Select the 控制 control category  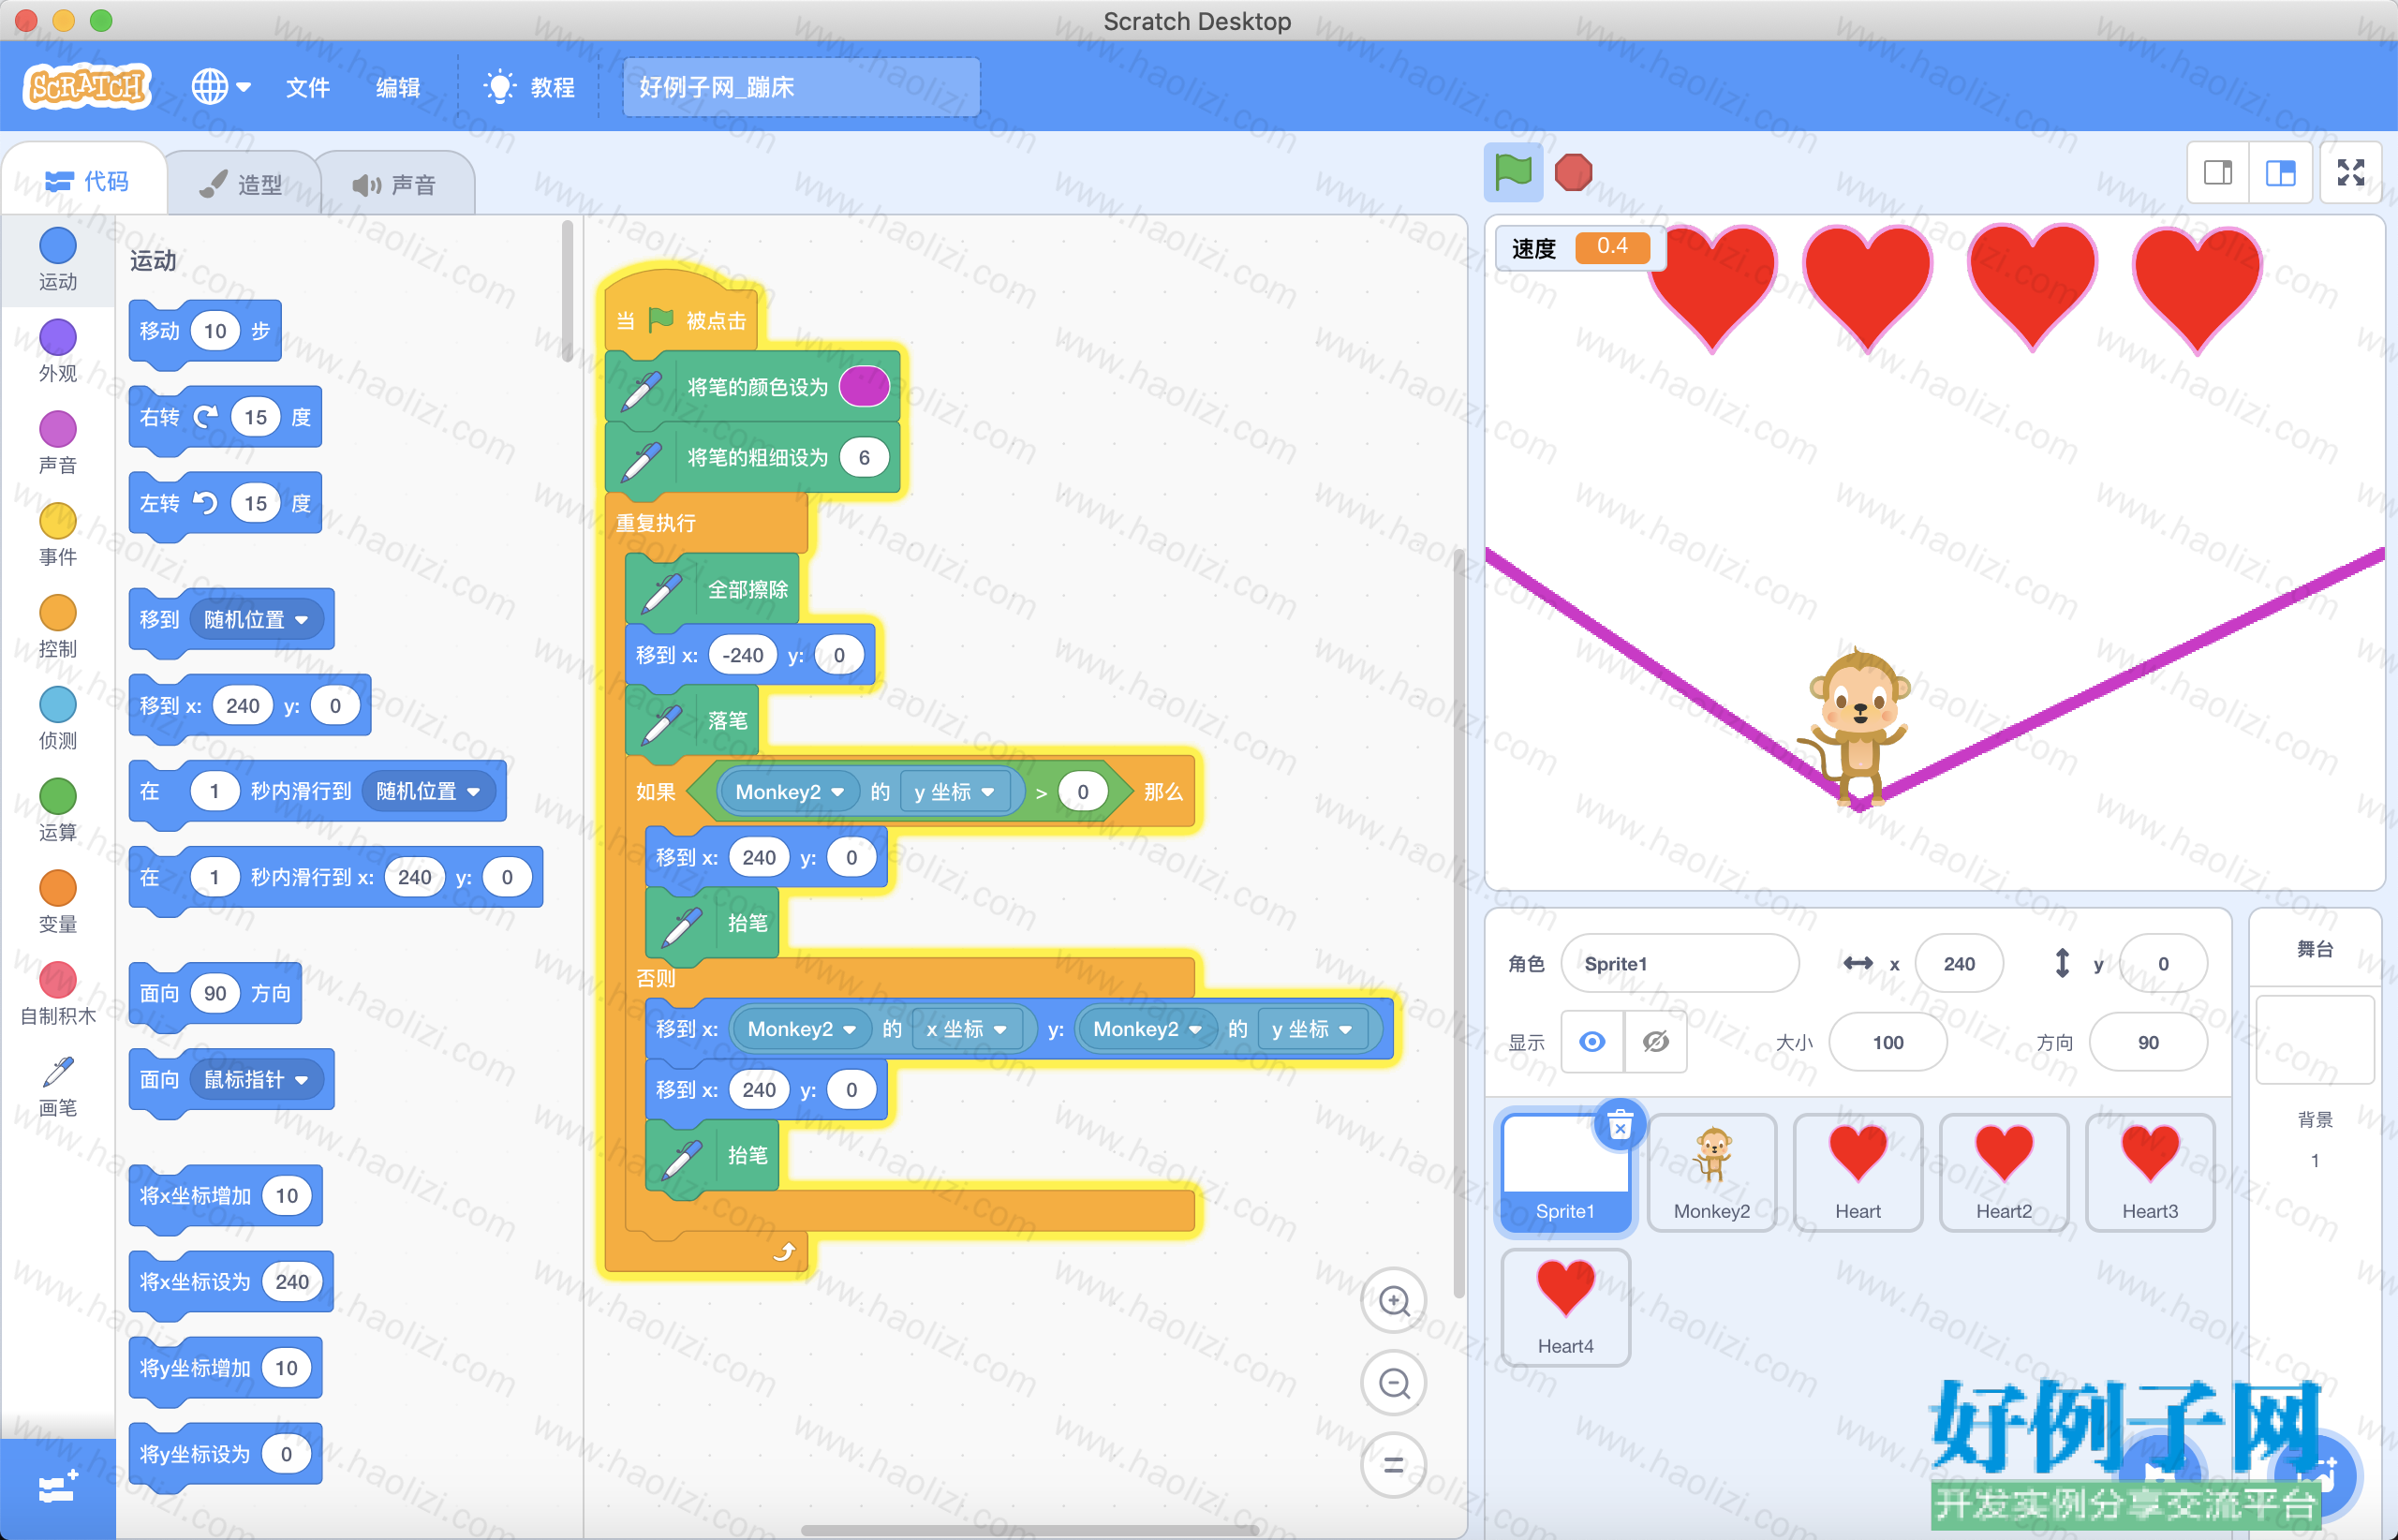(57, 627)
